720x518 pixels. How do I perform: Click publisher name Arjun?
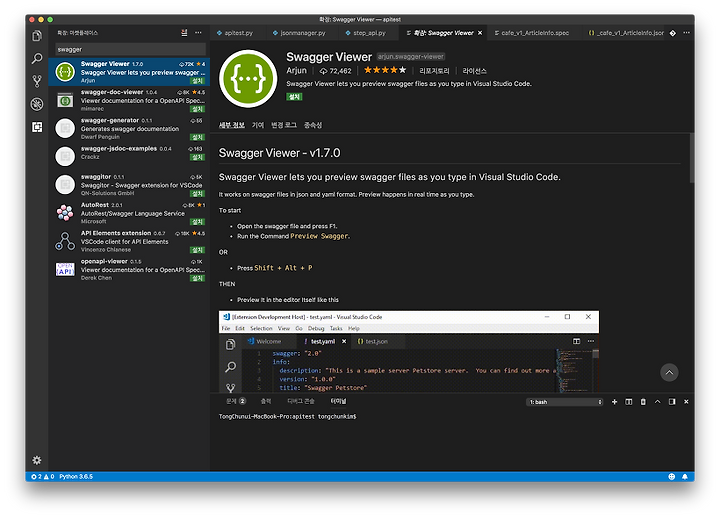pos(296,70)
